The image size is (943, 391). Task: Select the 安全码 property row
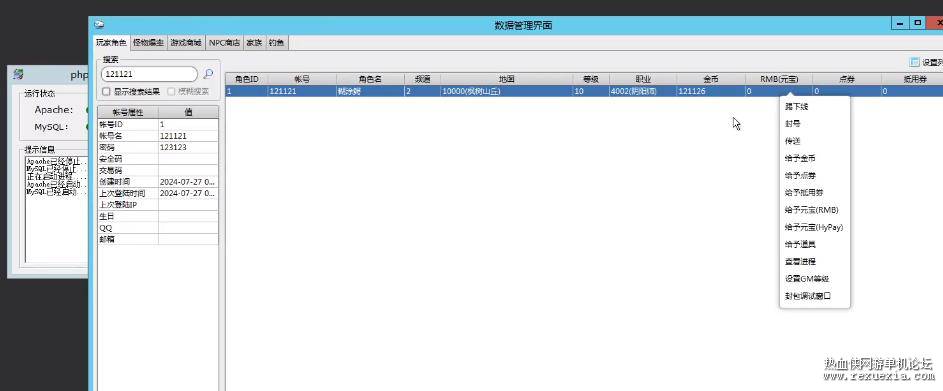(158, 159)
